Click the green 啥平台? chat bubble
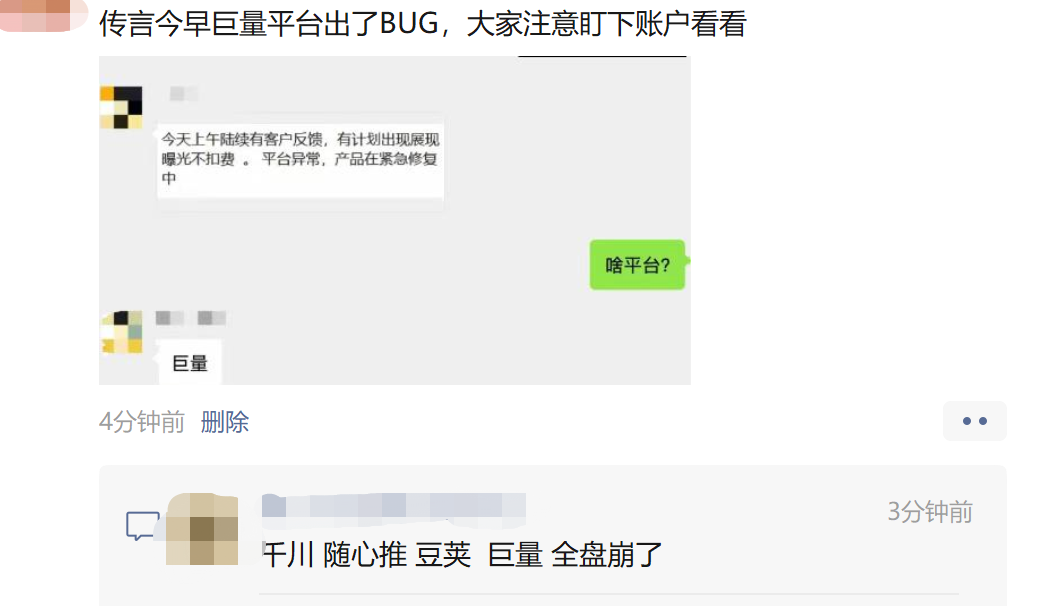 pos(638,265)
